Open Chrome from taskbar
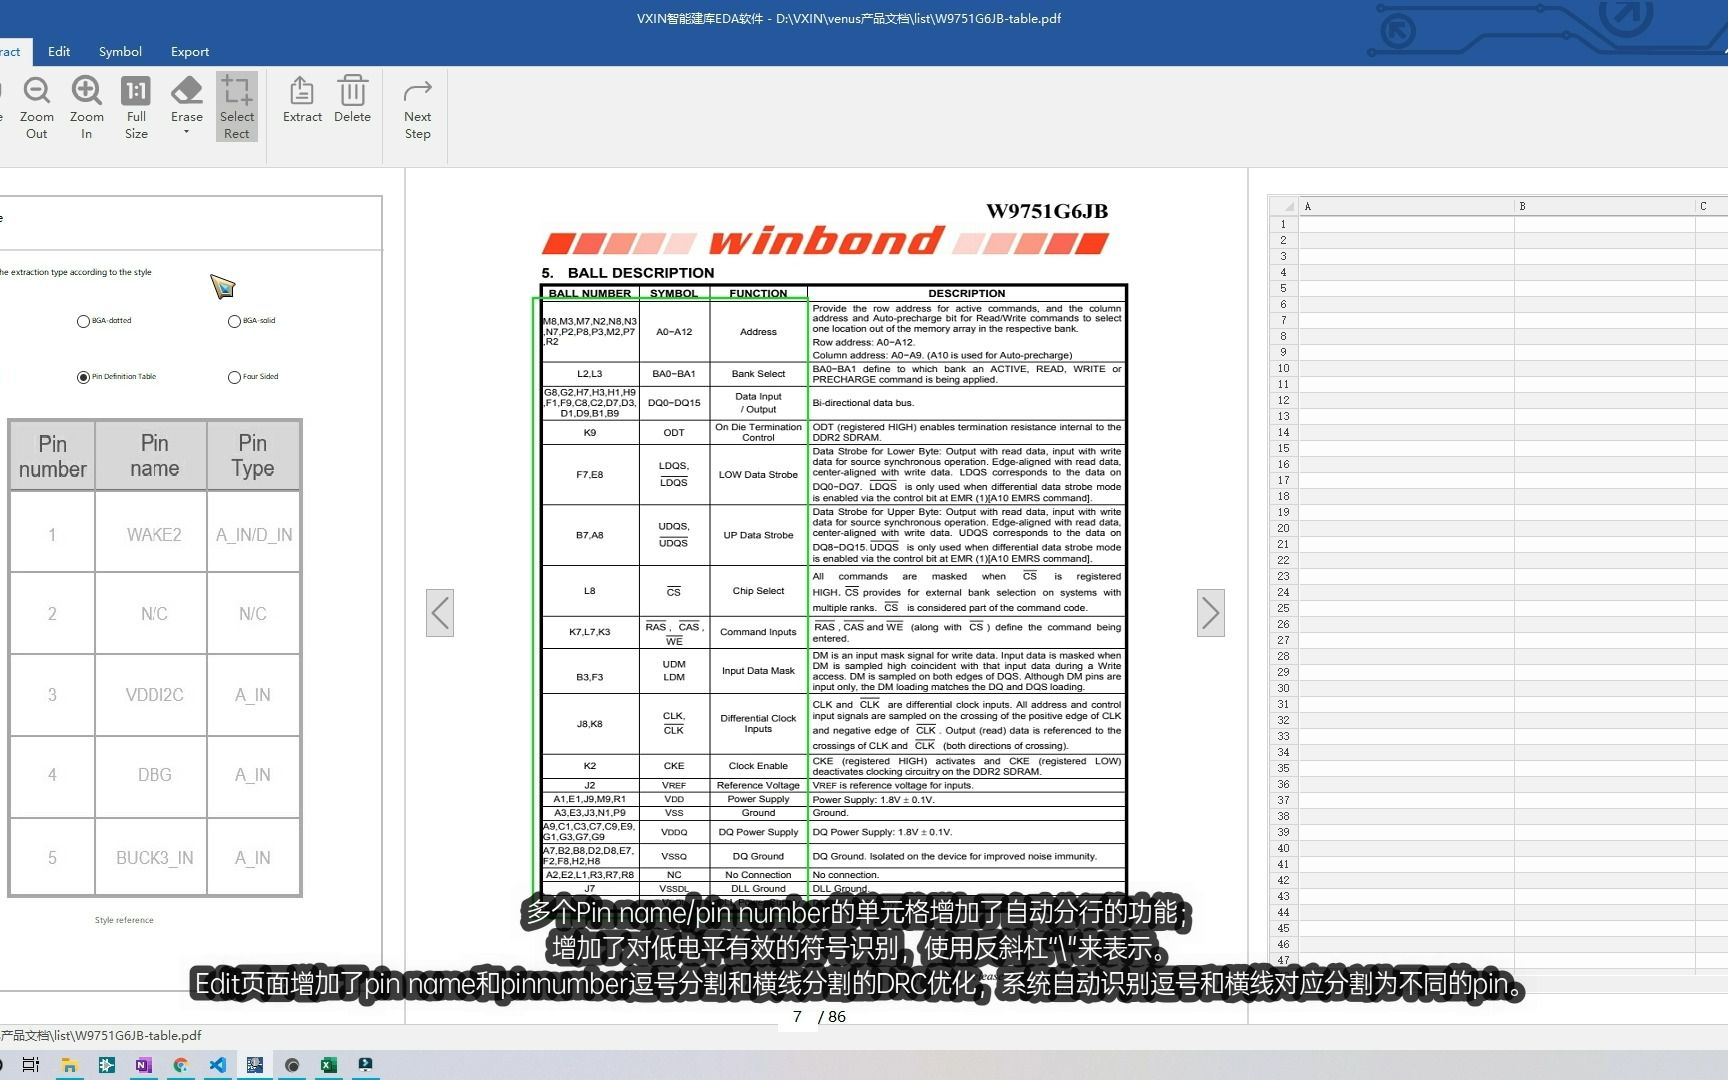1728x1080 pixels. (x=180, y=1065)
